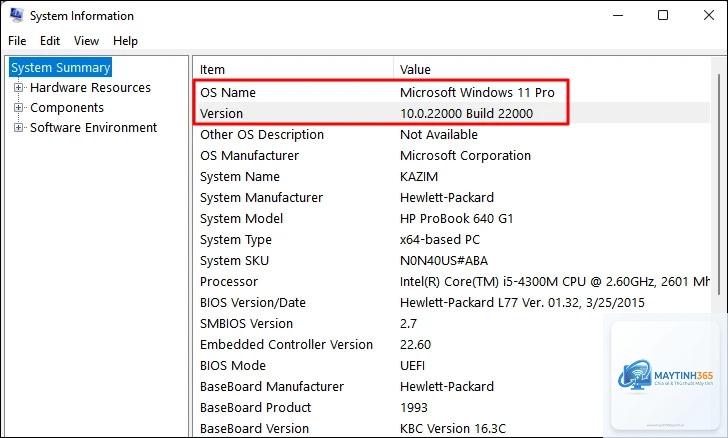Viewport: 728px width, 438px height.
Task: Click the '10.0.22000 Build 22000' value
Action: coord(467,113)
